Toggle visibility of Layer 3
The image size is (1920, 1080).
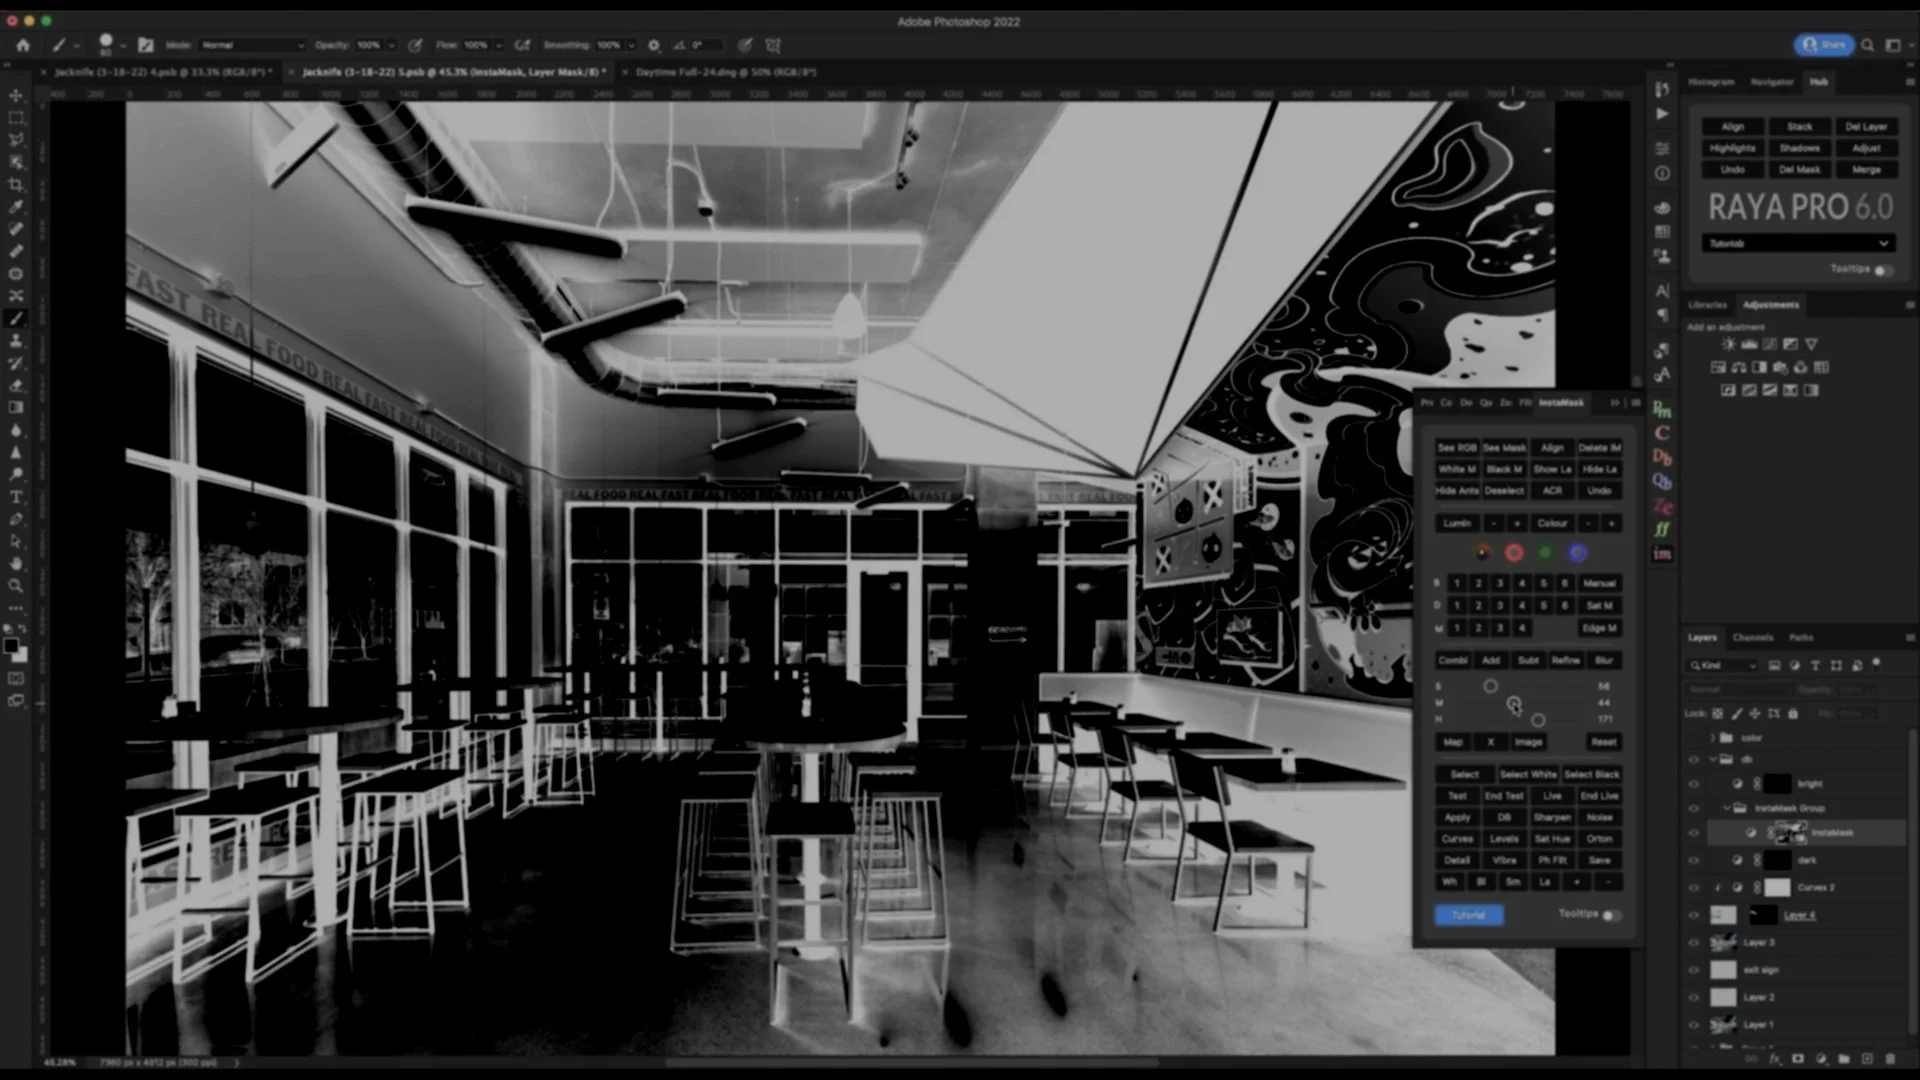click(1694, 942)
